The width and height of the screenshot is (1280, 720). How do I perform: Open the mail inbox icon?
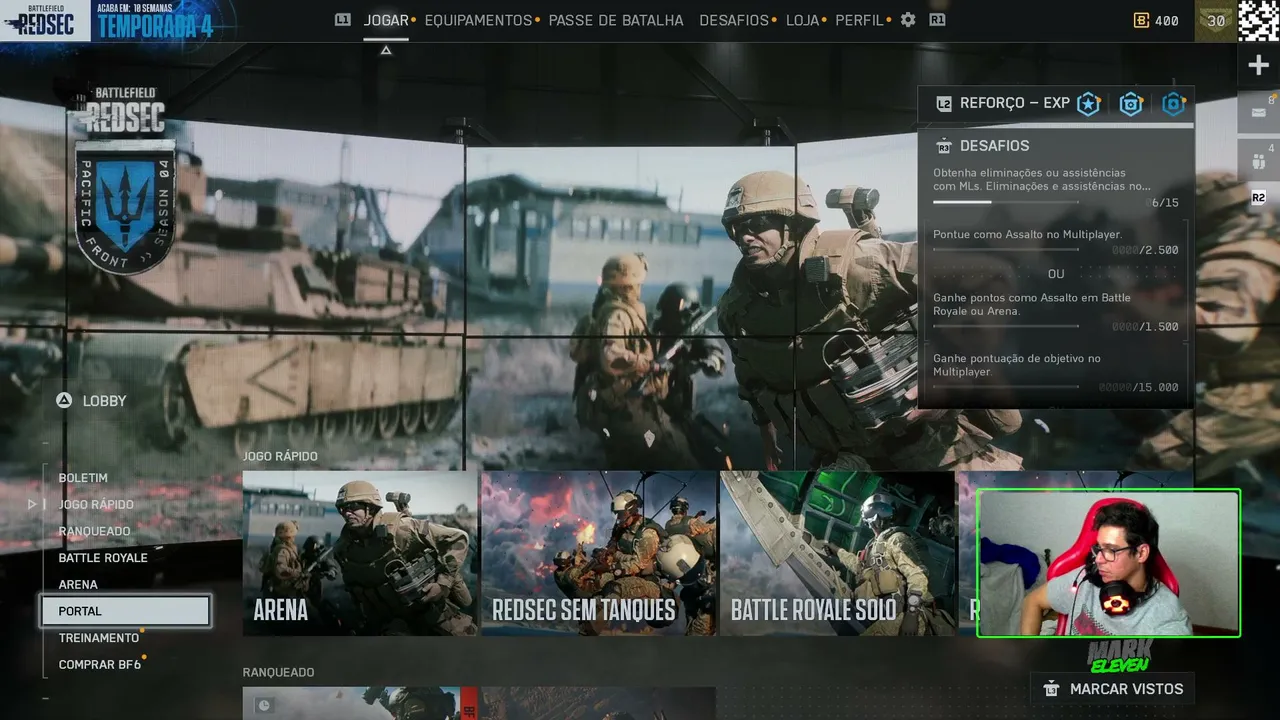[1258, 112]
